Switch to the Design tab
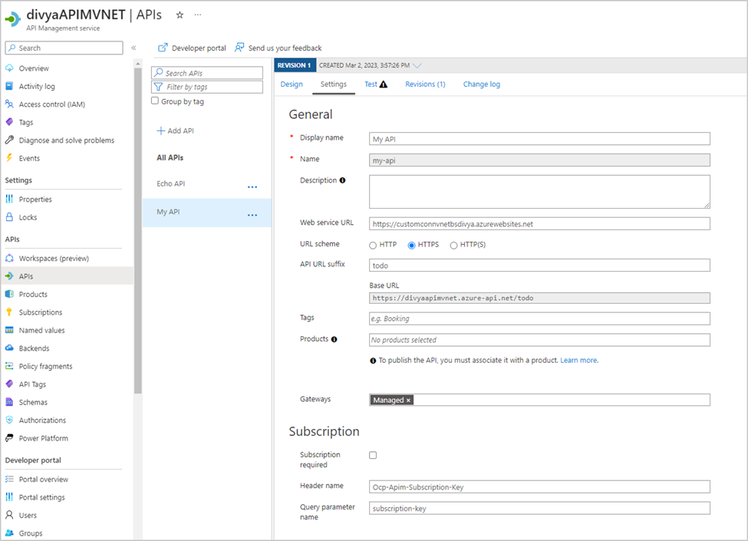Image resolution: width=748 pixels, height=541 pixels. pyautogui.click(x=291, y=84)
